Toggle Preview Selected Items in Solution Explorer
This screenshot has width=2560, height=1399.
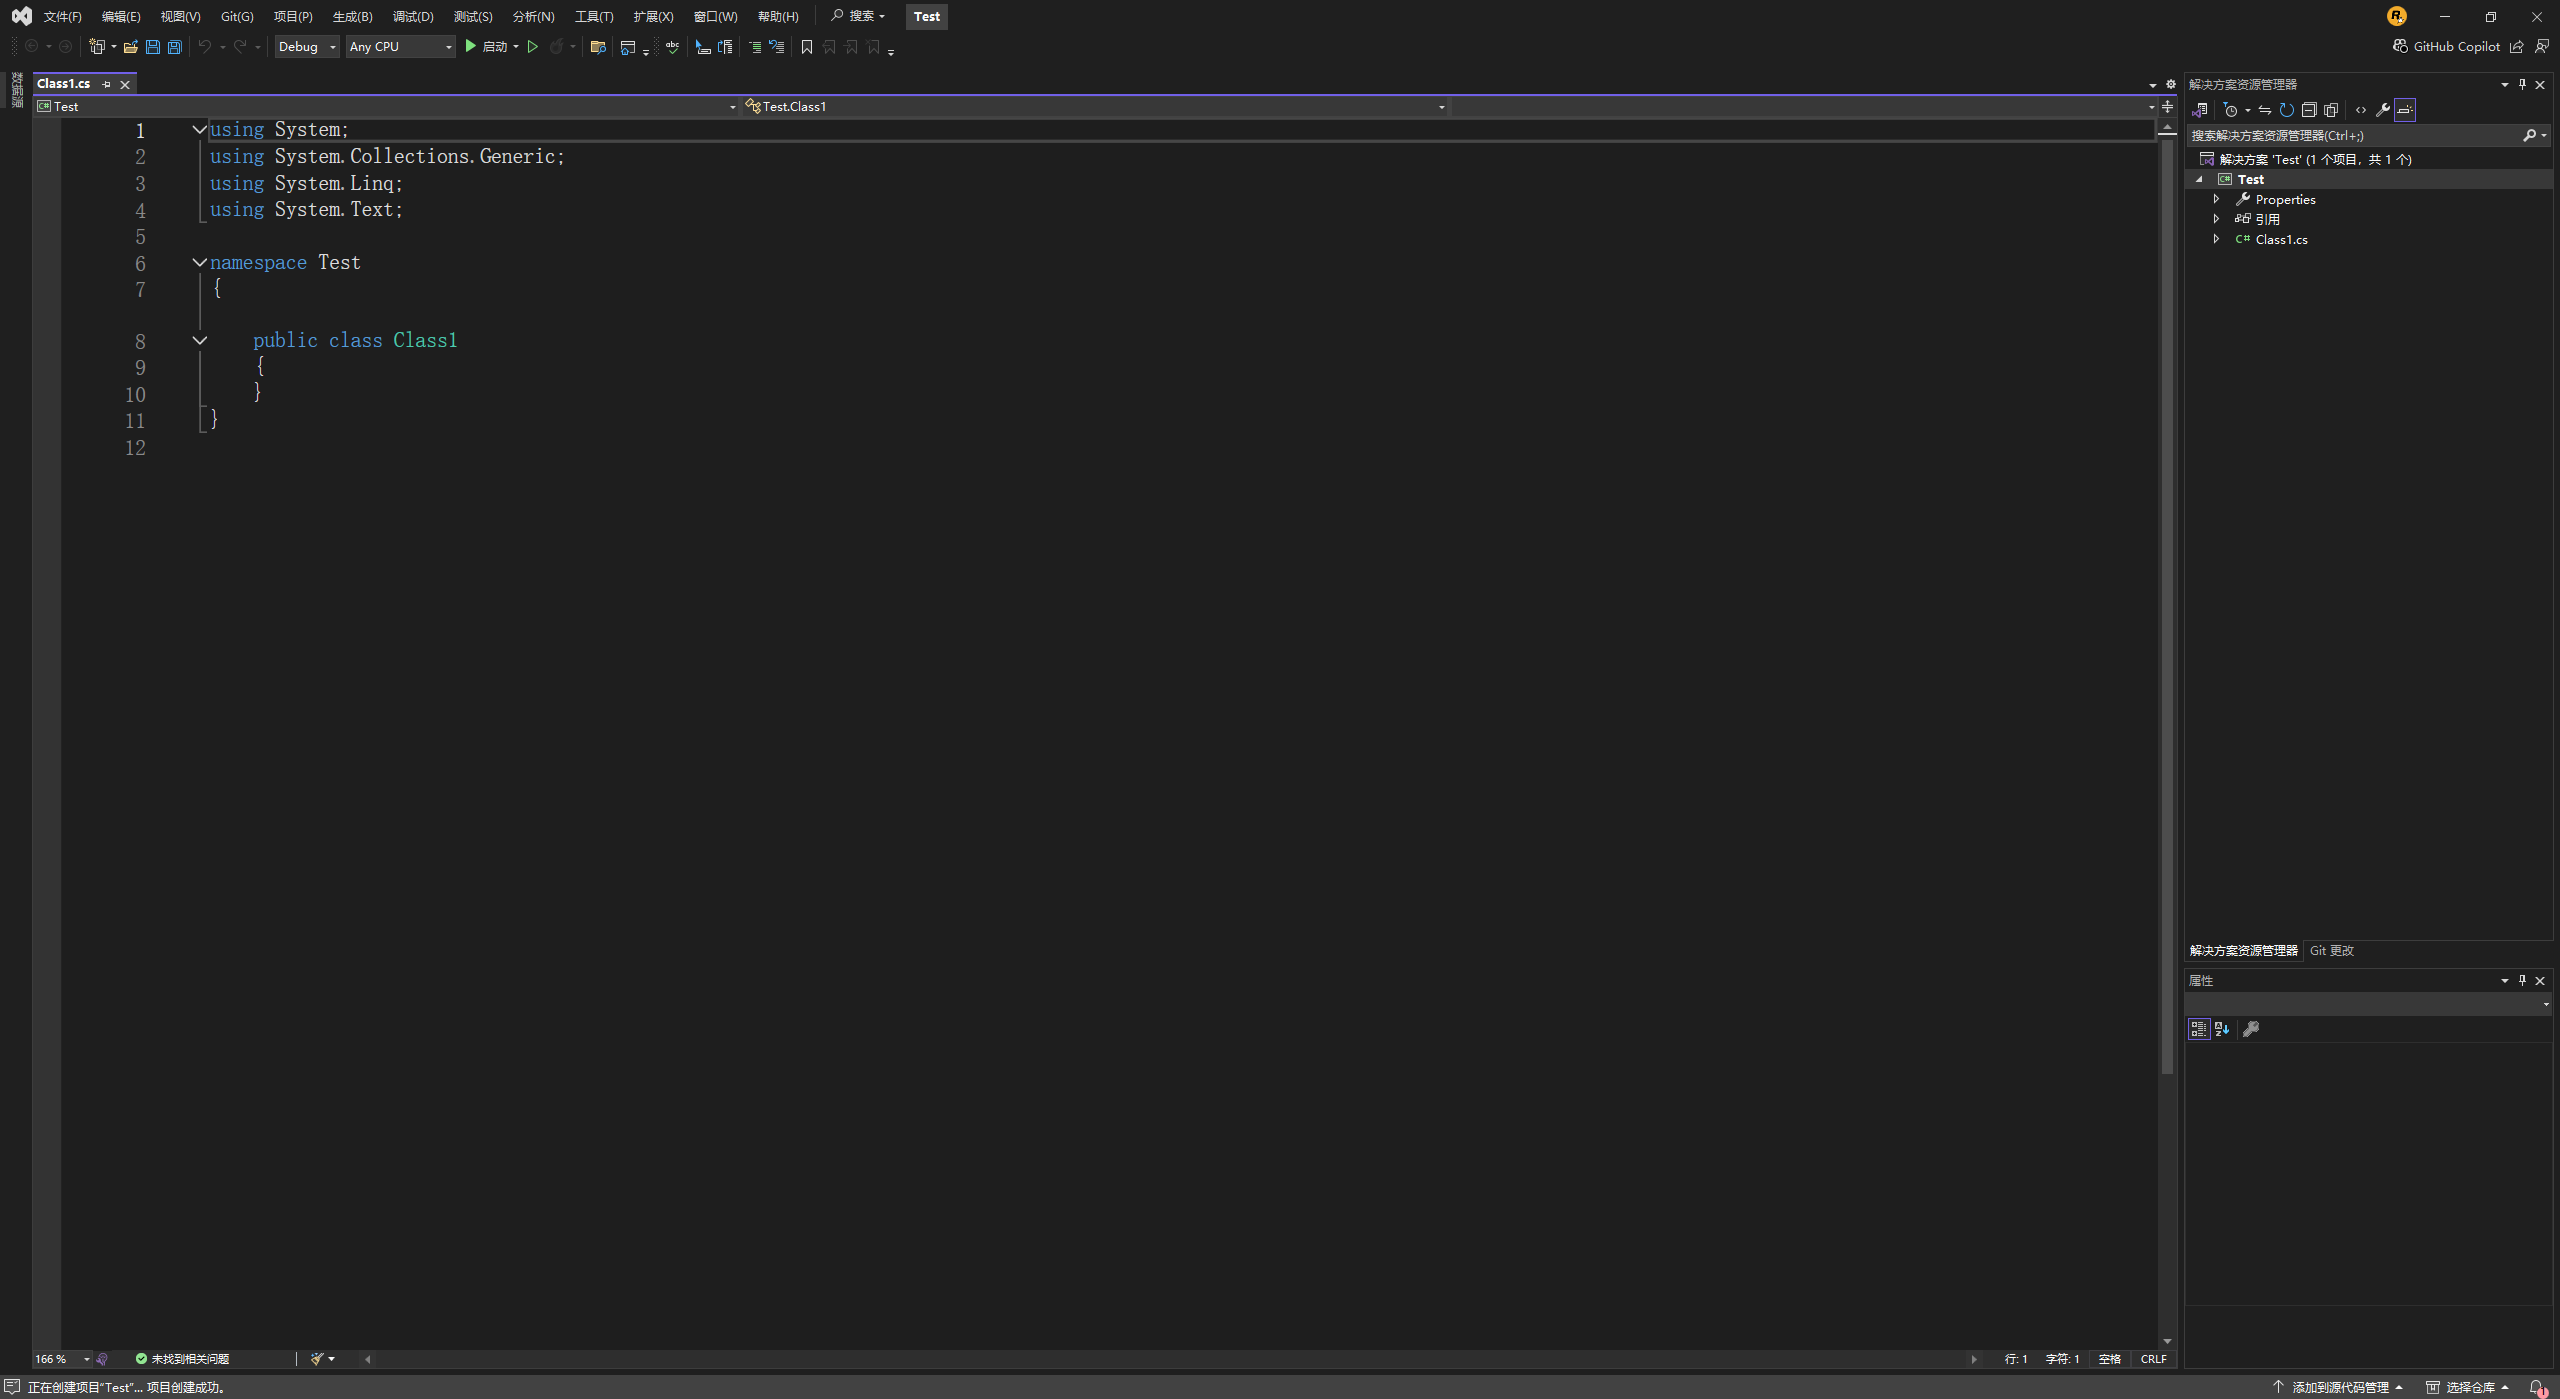click(2405, 110)
